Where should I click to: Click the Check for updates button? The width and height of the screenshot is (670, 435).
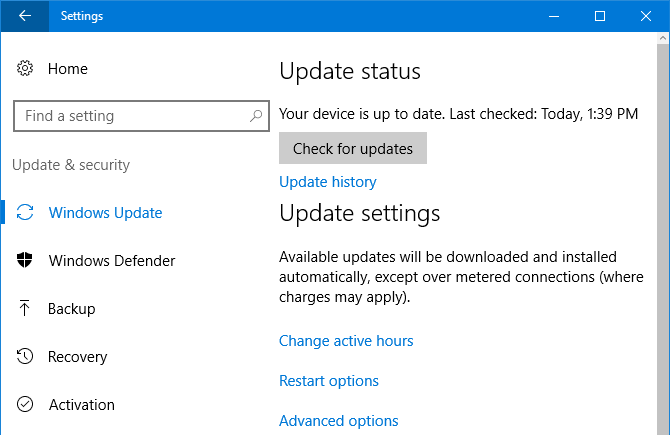[353, 148]
